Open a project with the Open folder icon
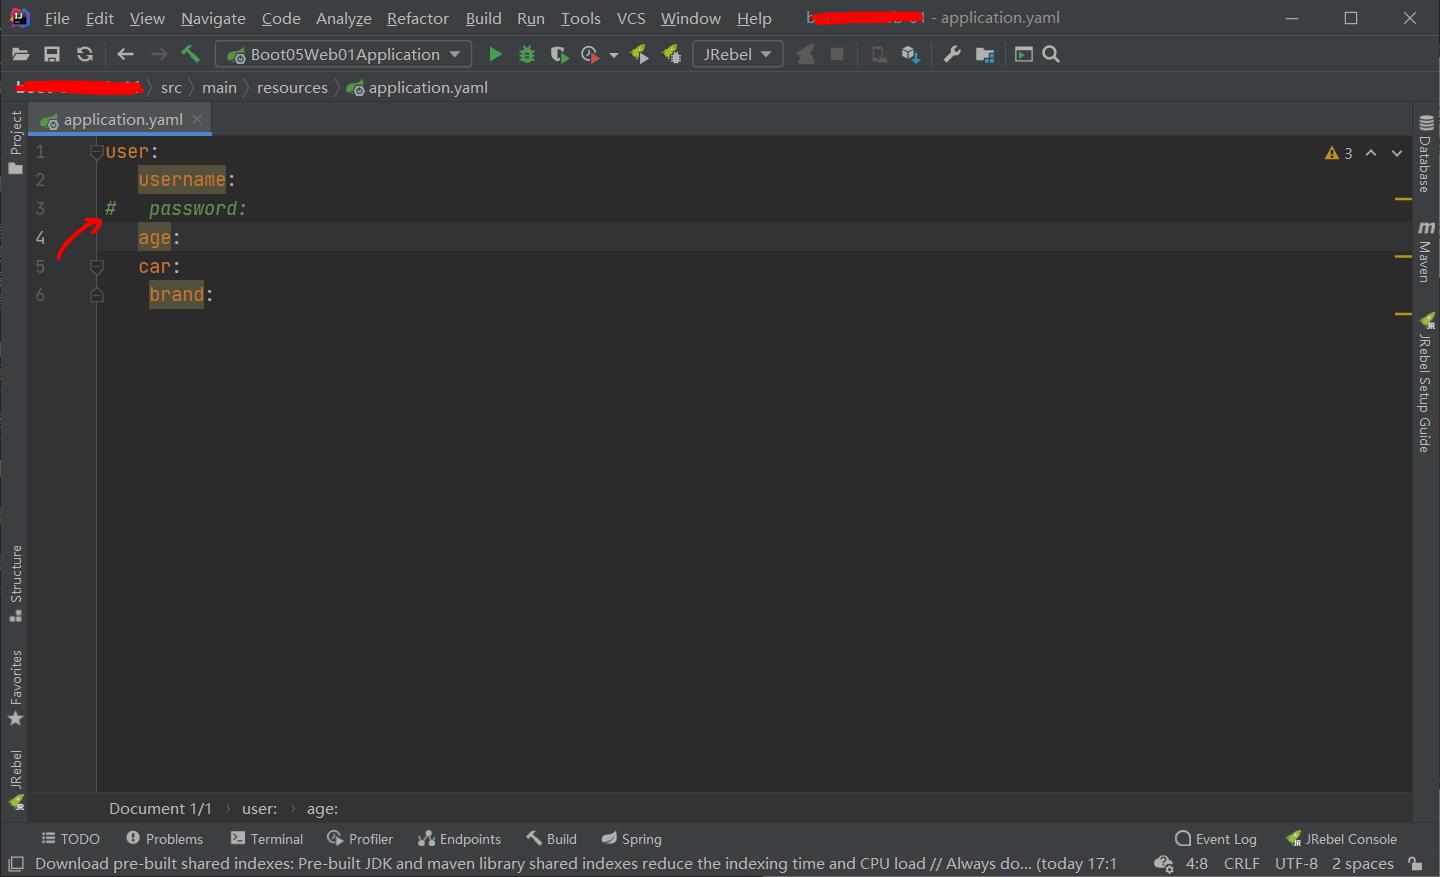Image resolution: width=1440 pixels, height=877 pixels. 20,55
